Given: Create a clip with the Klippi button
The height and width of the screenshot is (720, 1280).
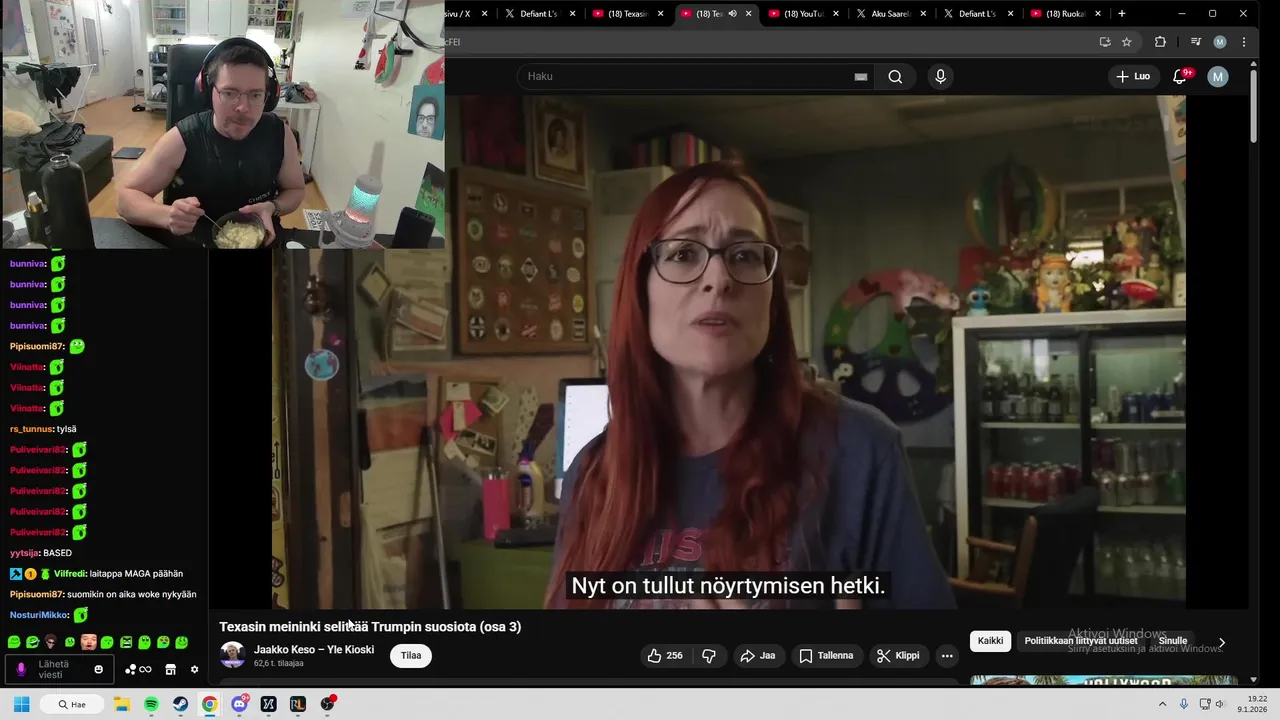Looking at the screenshot, I should [x=898, y=656].
